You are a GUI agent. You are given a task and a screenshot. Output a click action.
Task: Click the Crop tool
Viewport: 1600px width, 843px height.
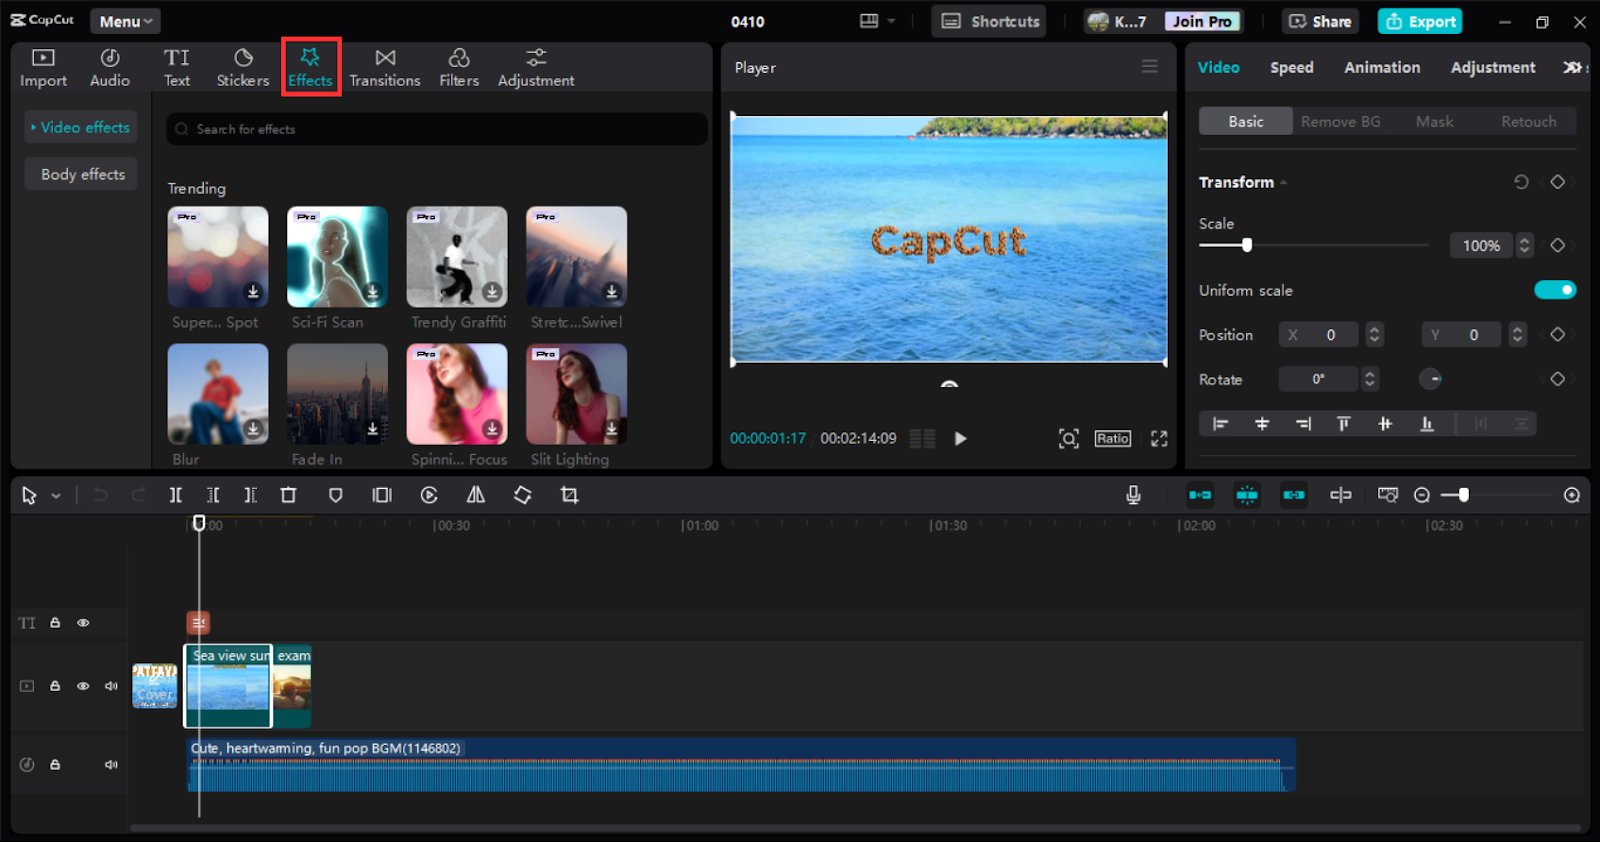570,495
